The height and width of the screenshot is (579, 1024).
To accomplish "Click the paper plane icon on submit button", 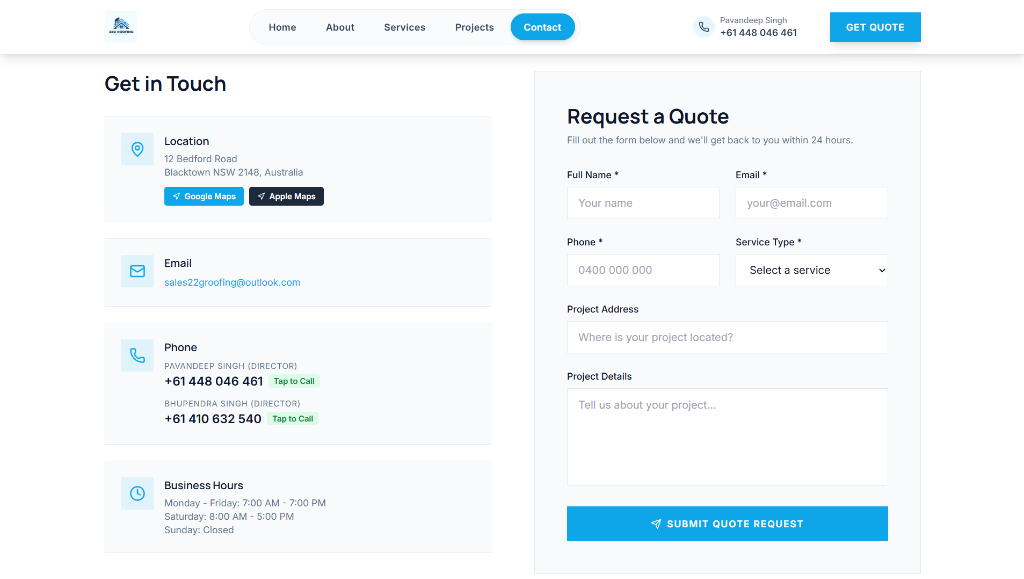I will point(656,523).
